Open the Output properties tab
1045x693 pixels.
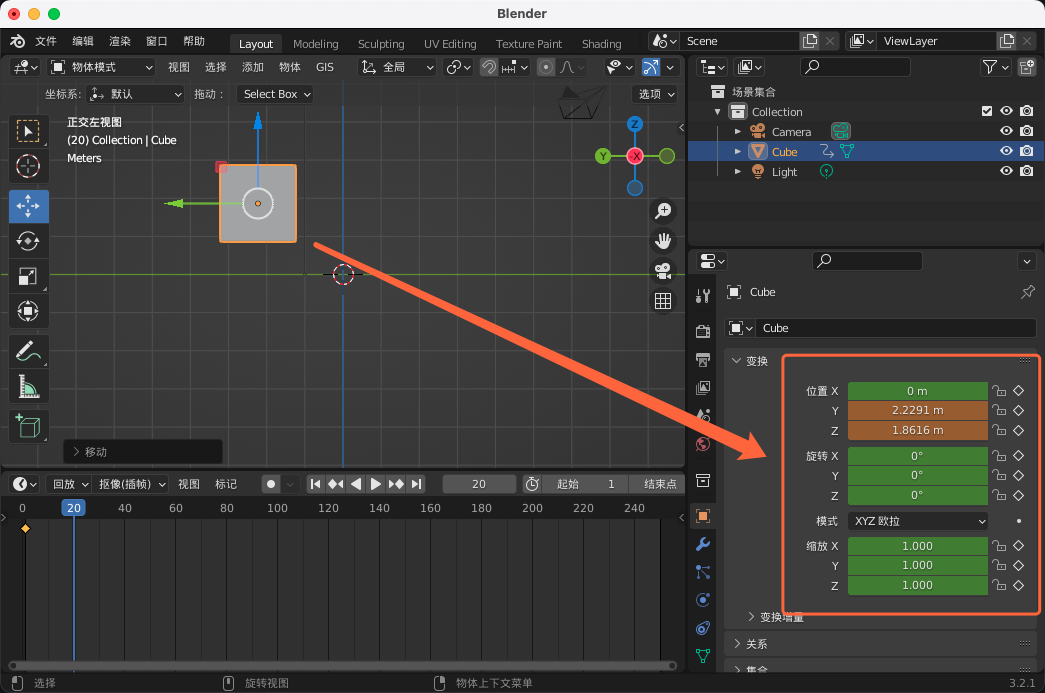(703, 360)
